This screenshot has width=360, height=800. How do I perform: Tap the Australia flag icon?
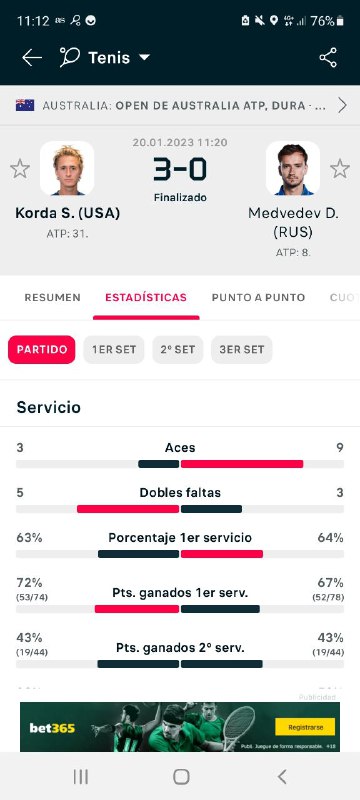pos(25,105)
